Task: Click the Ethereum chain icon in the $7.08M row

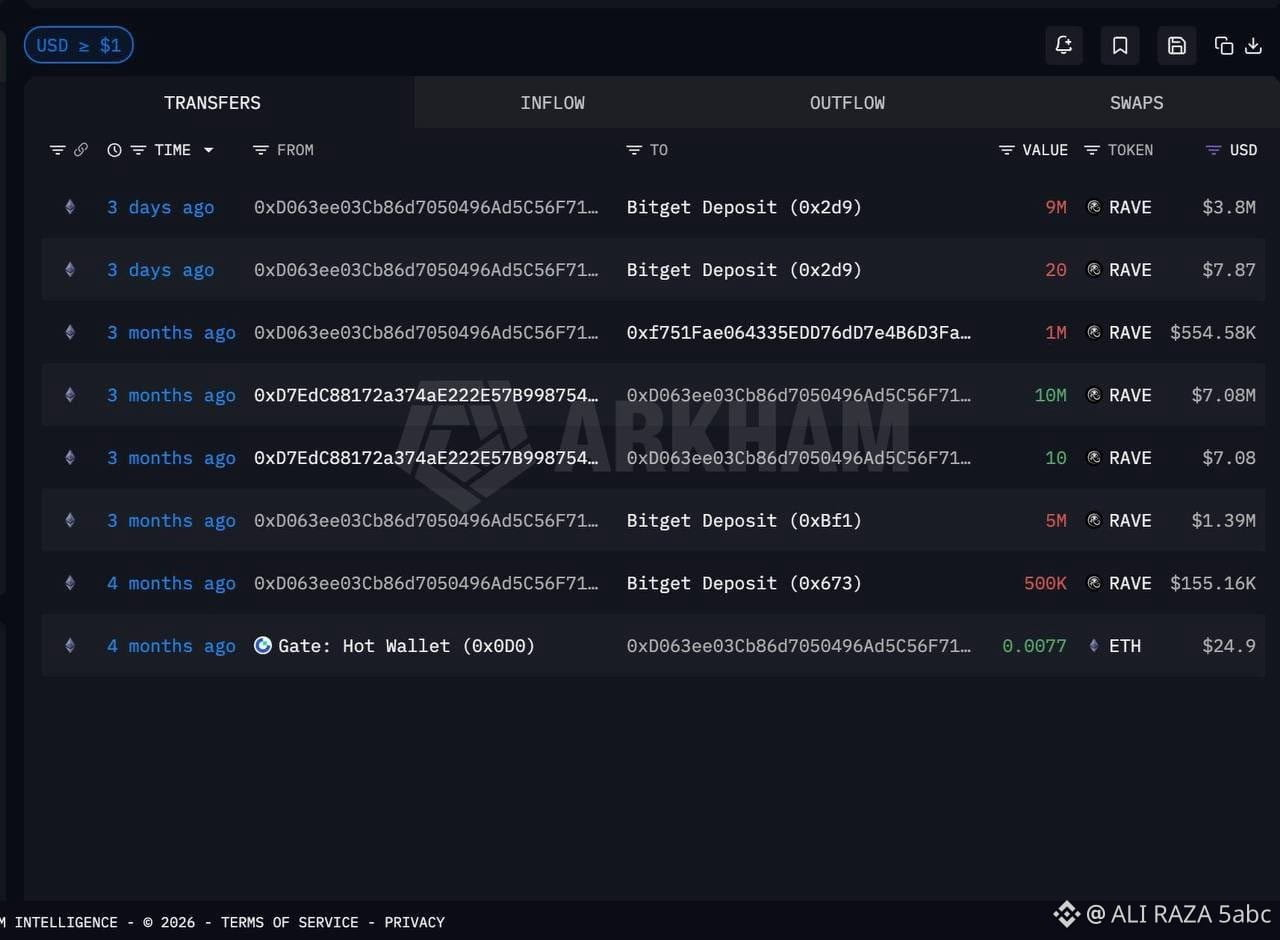Action: pos(70,395)
